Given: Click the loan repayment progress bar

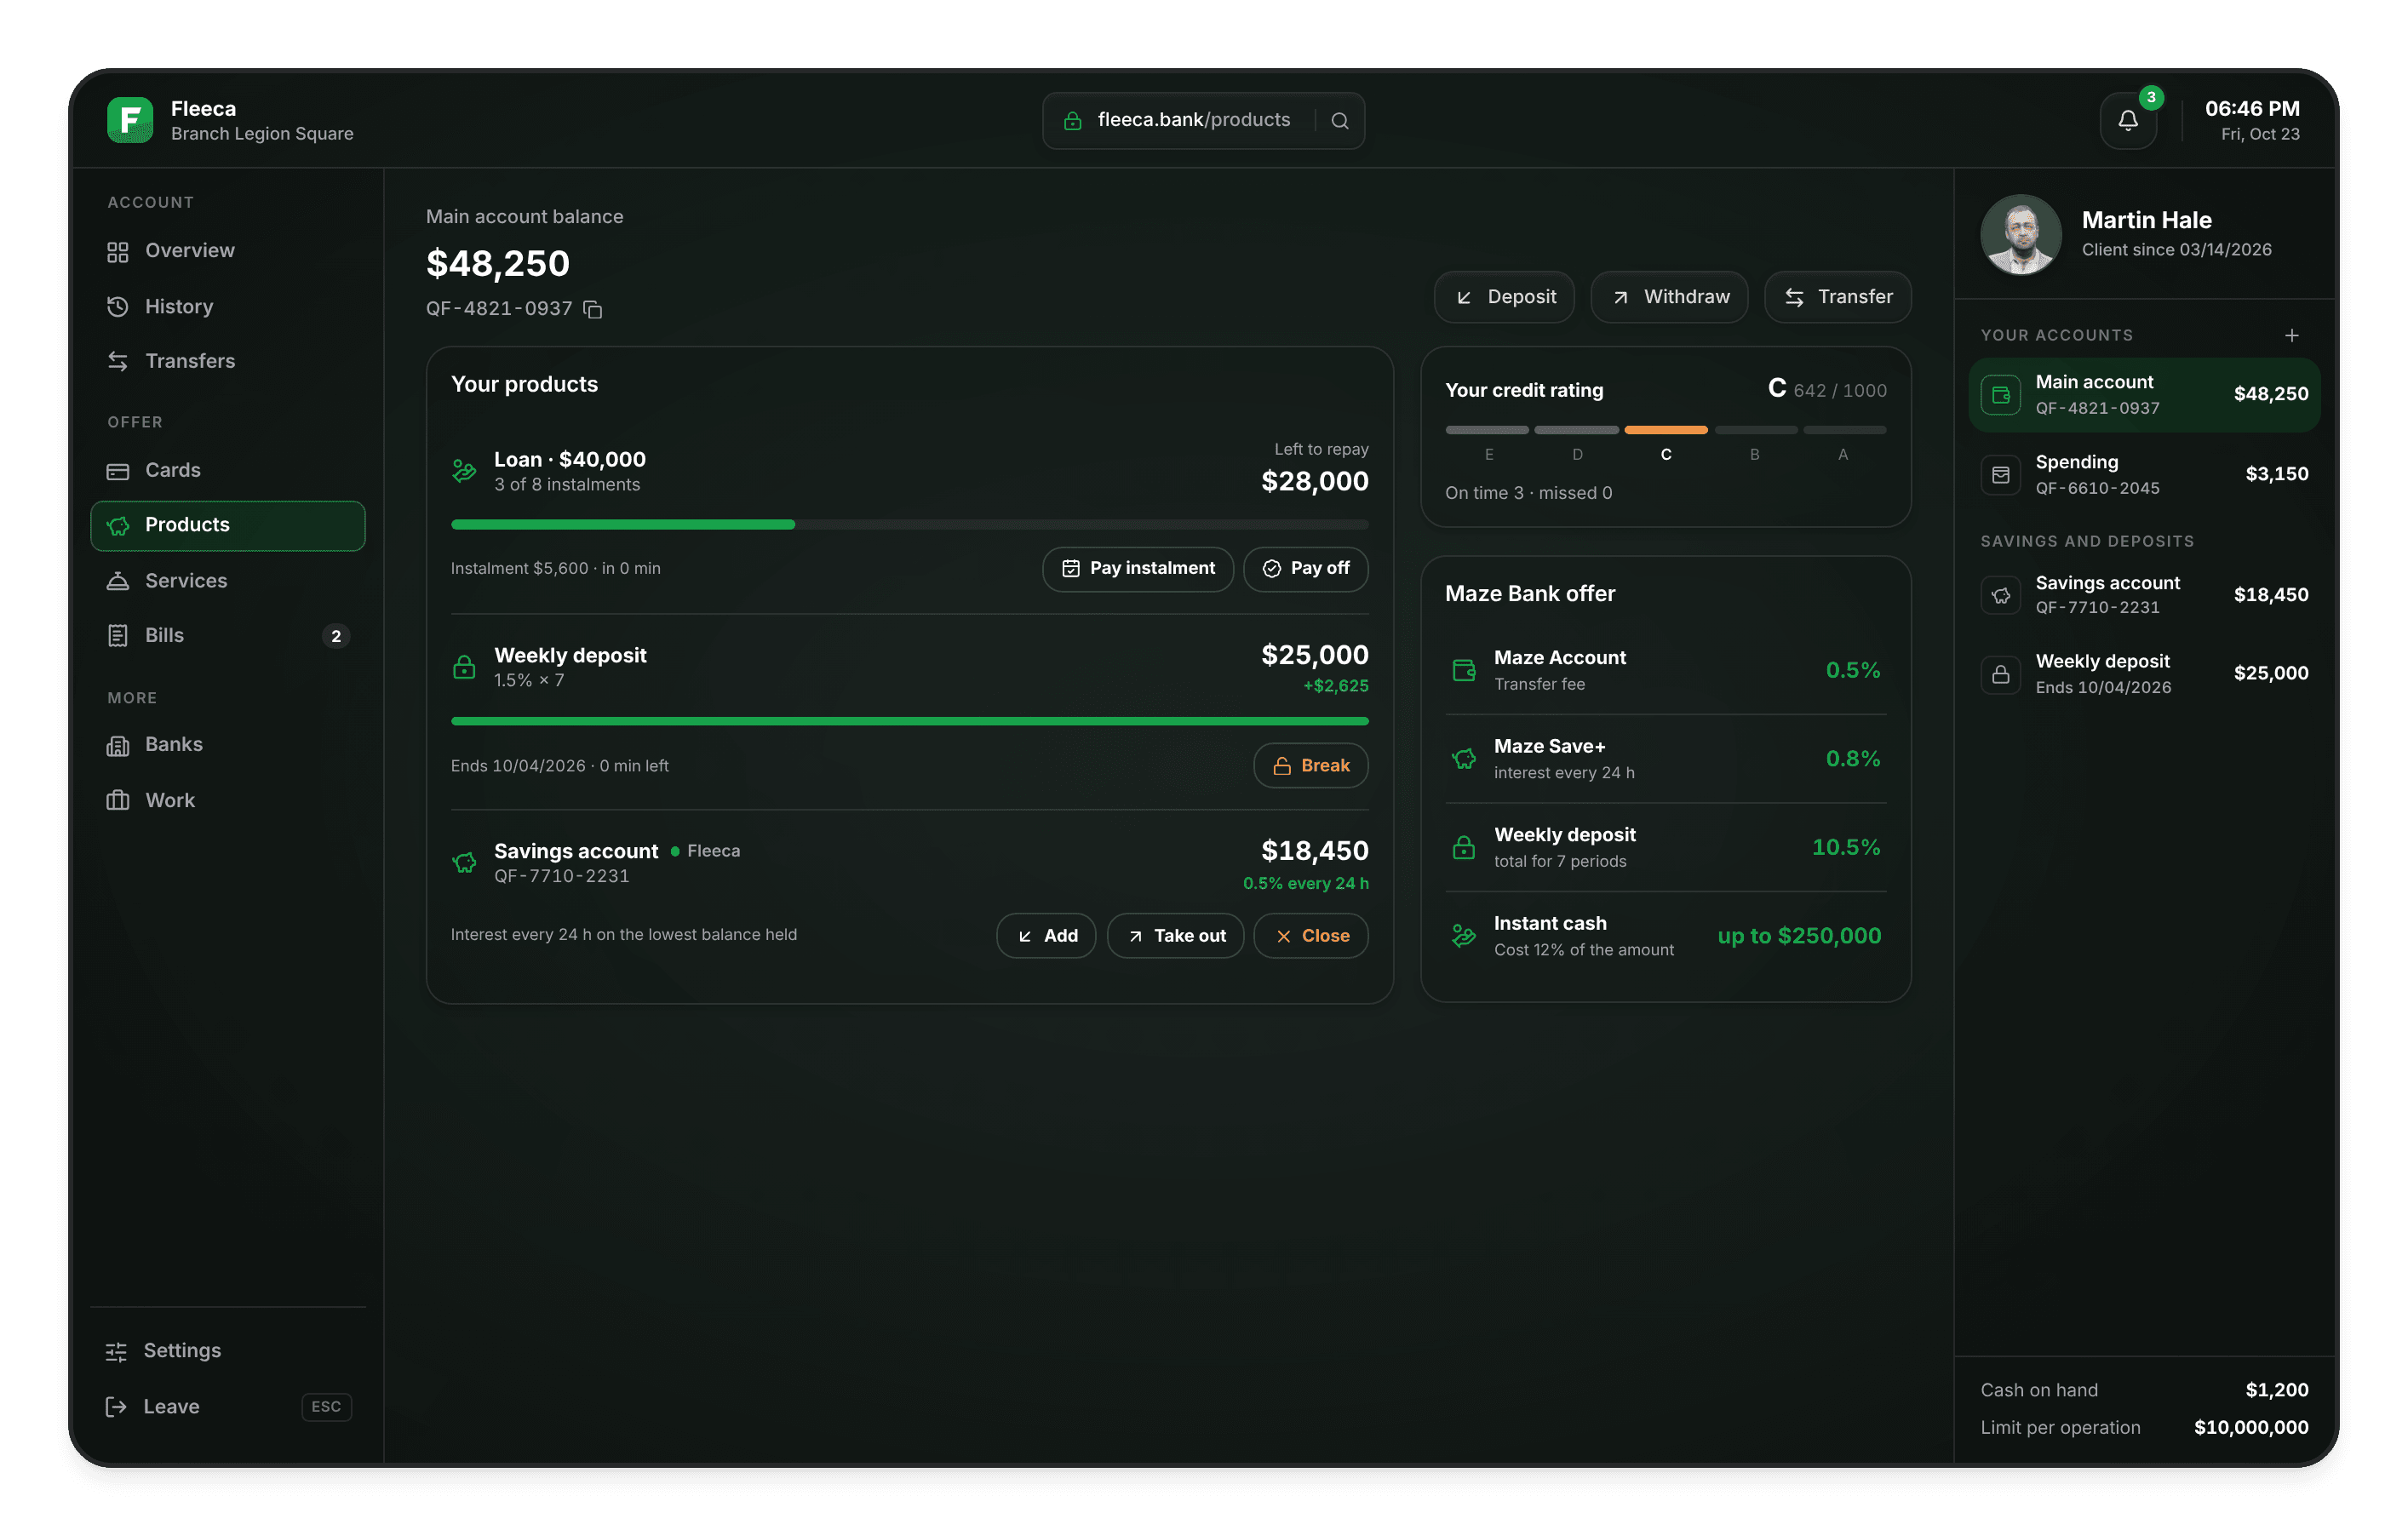Looking at the screenshot, I should [x=910, y=524].
